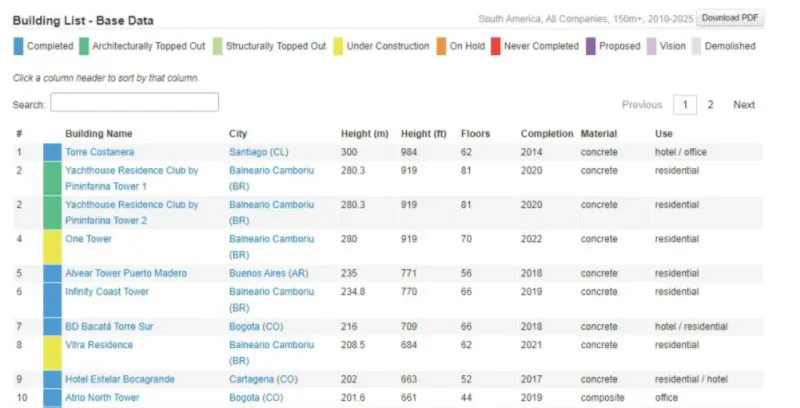Click the 984 ft height cell

409,152
